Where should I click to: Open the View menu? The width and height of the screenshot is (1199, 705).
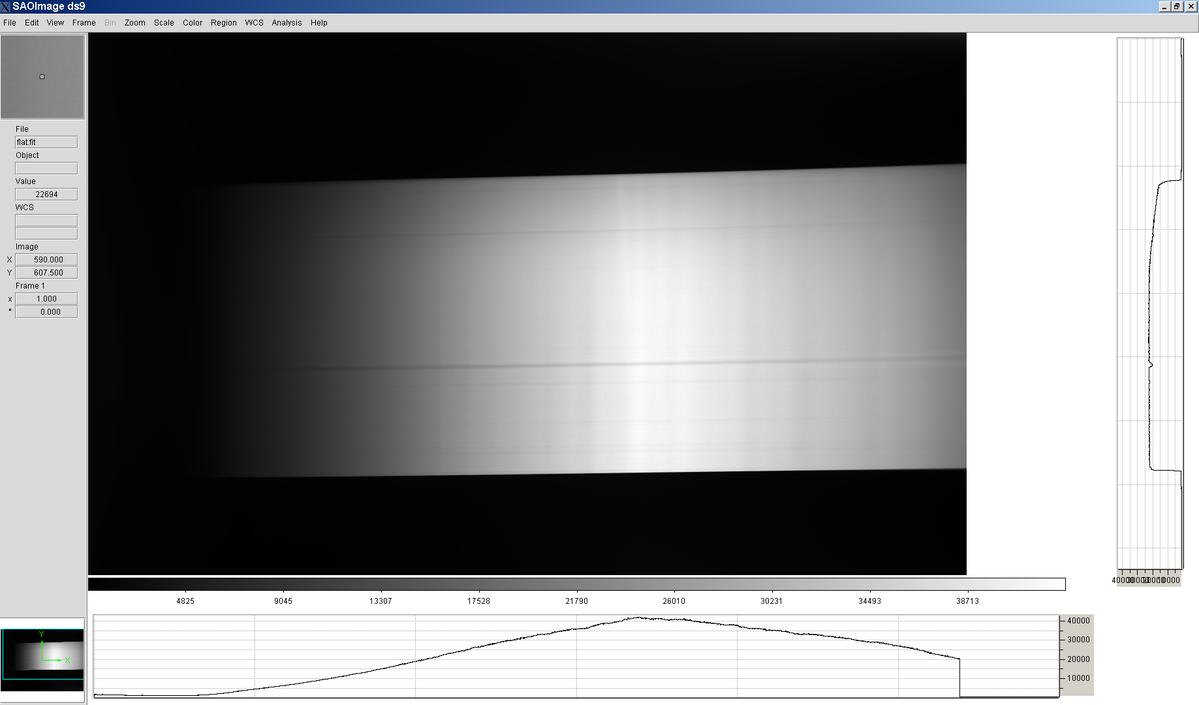[55, 22]
